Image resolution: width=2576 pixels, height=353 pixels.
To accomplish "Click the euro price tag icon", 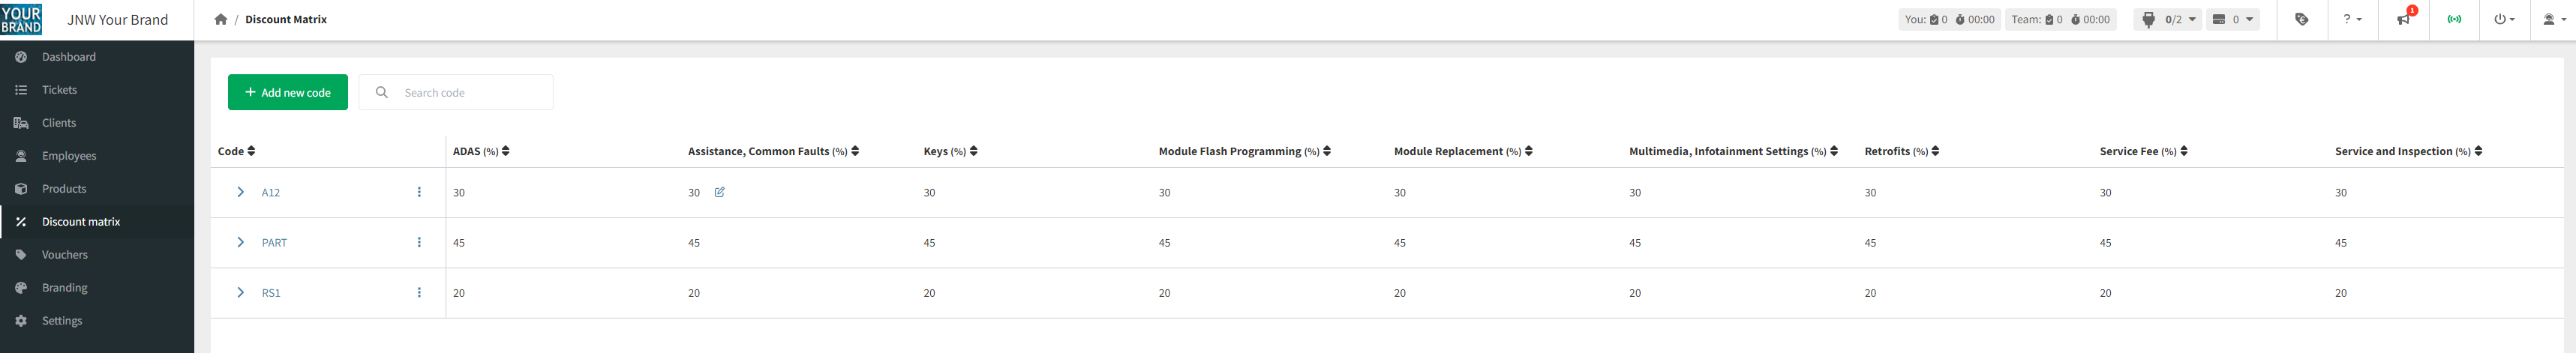I will pos(2301,20).
